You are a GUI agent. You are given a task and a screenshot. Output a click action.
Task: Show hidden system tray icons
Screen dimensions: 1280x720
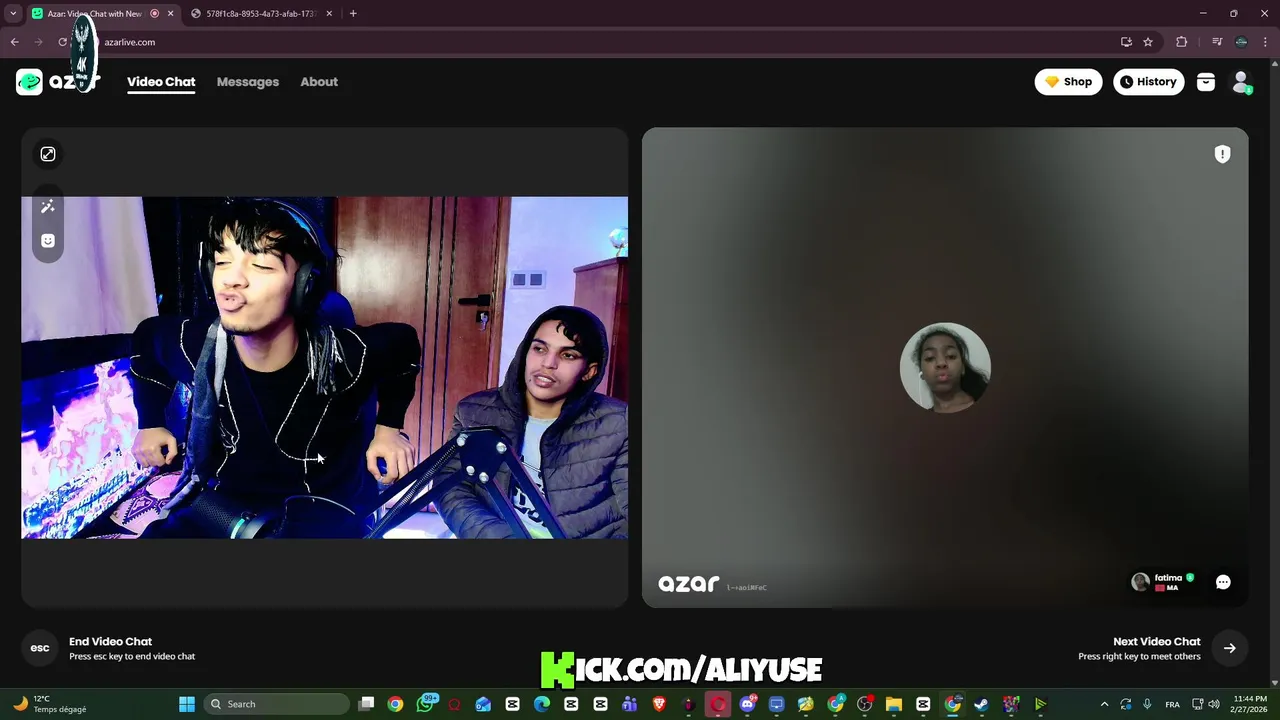(x=1104, y=704)
